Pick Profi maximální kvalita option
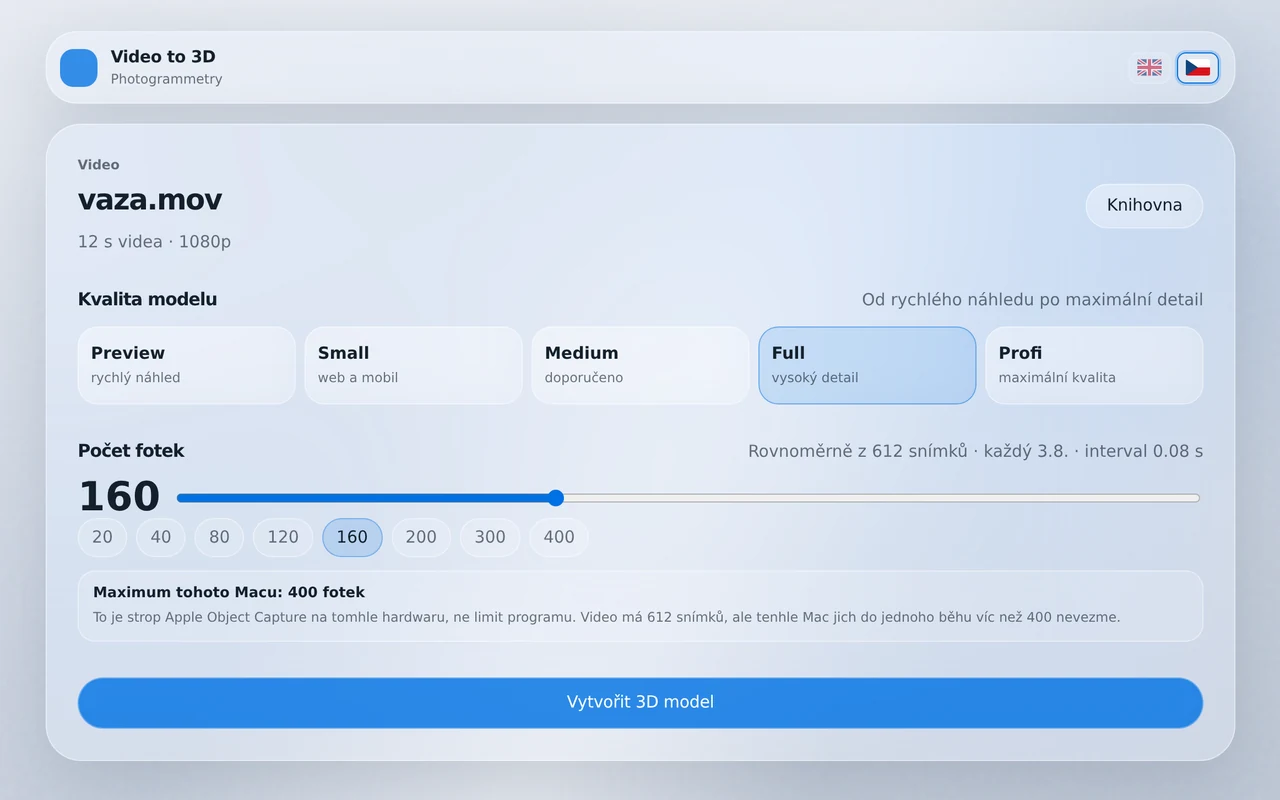The height and width of the screenshot is (800, 1280). (1094, 365)
